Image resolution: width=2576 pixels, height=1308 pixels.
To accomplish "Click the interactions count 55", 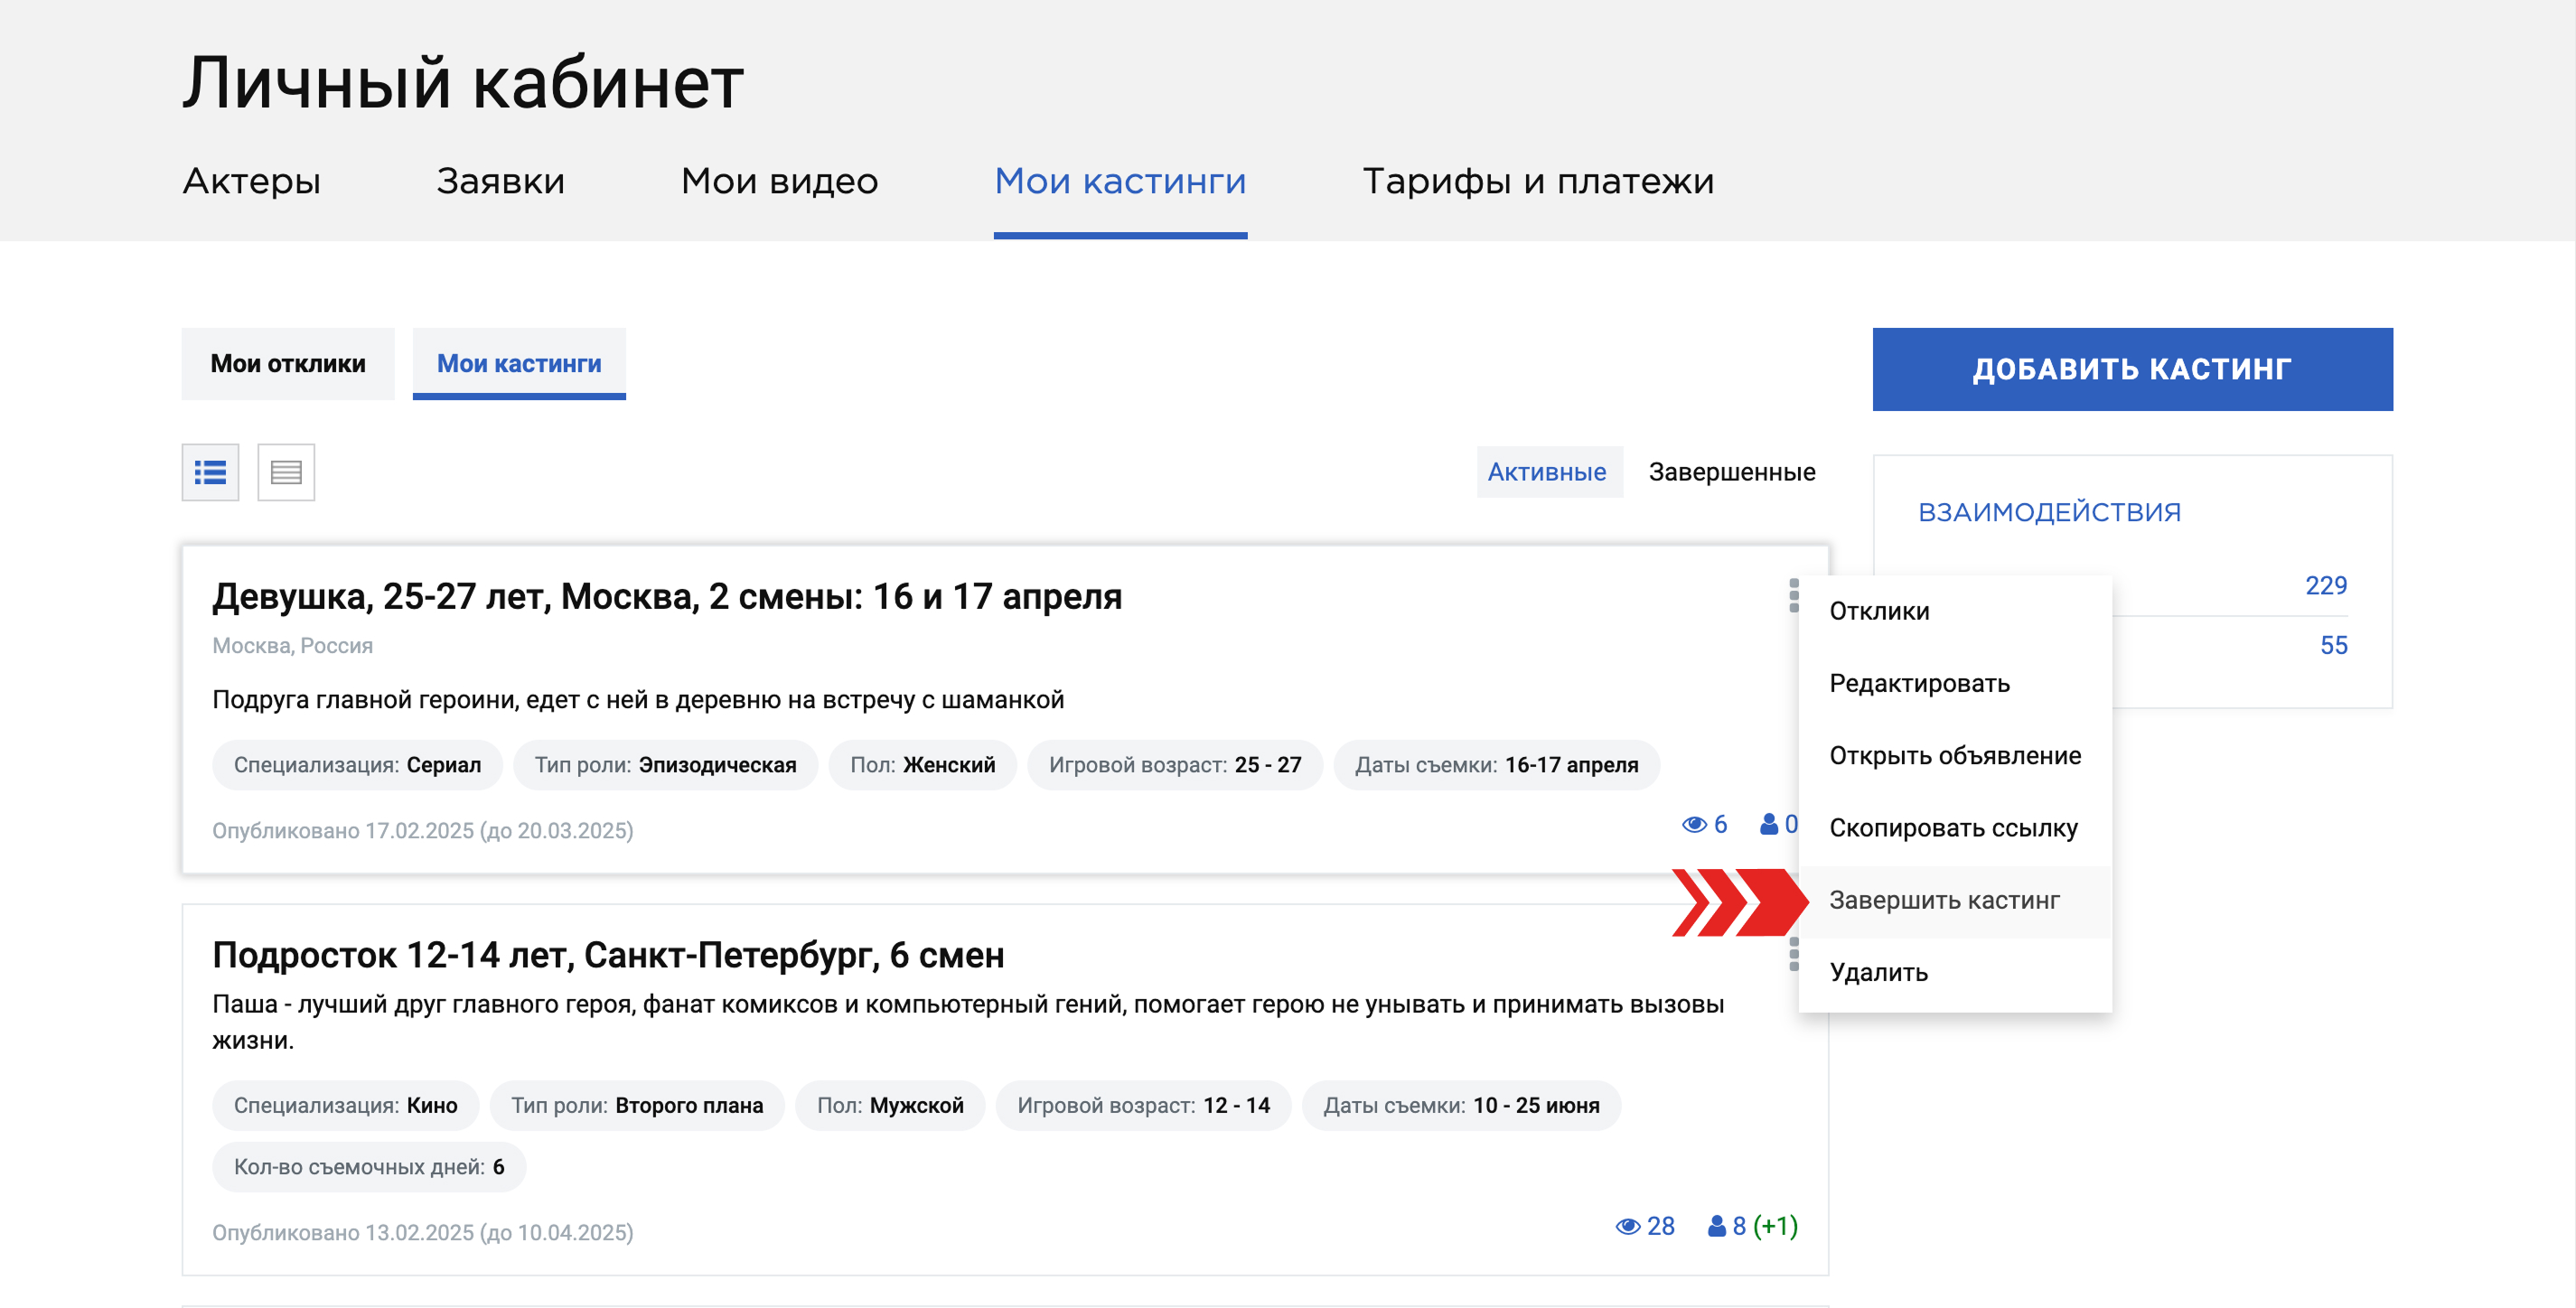I will coord(2334,645).
